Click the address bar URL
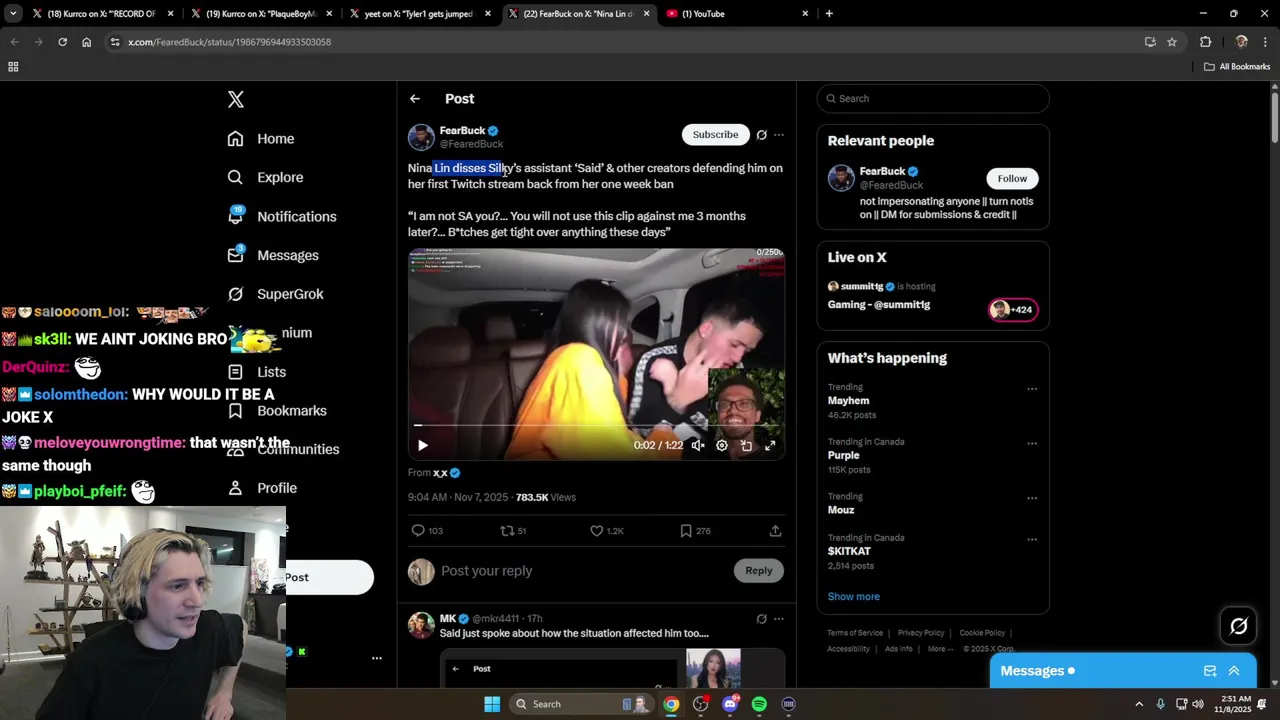The height and width of the screenshot is (720, 1280). click(x=229, y=42)
